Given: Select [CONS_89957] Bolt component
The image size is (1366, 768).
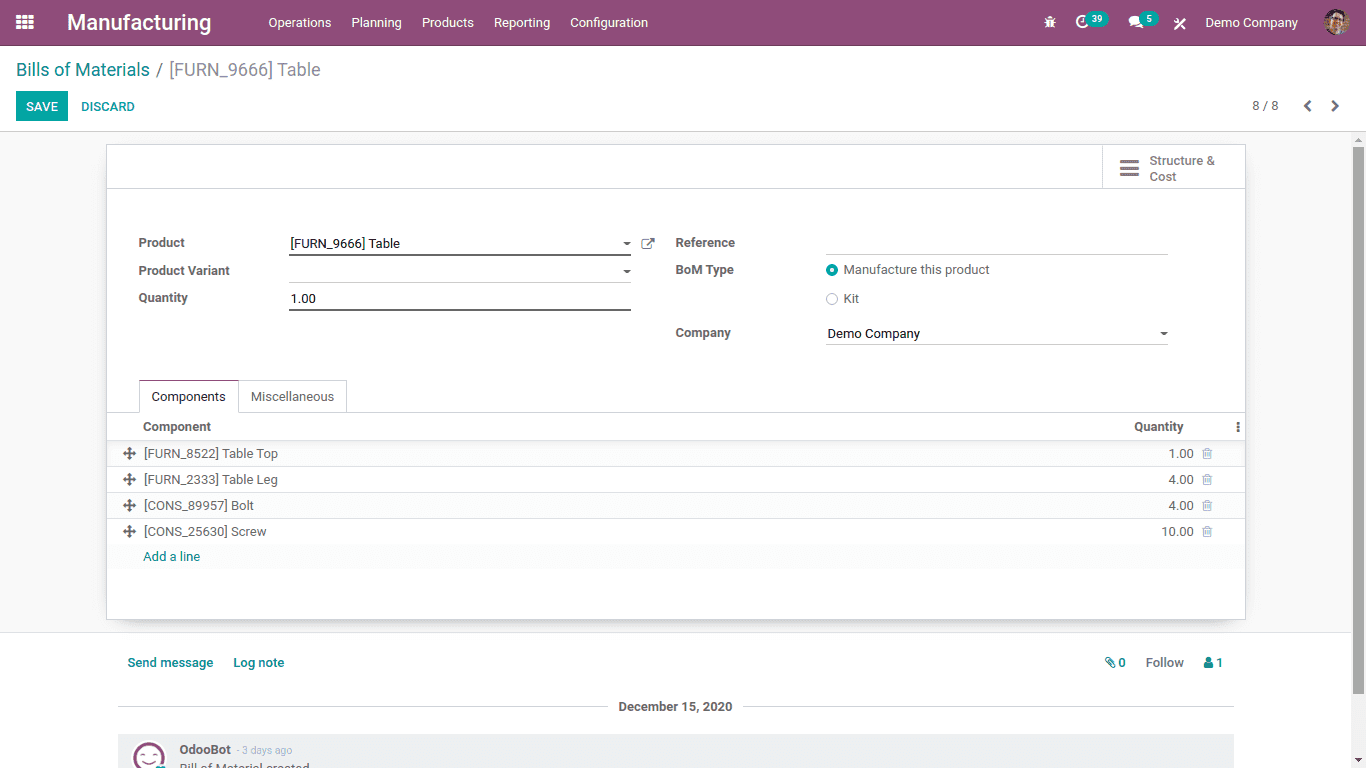Looking at the screenshot, I should [199, 506].
